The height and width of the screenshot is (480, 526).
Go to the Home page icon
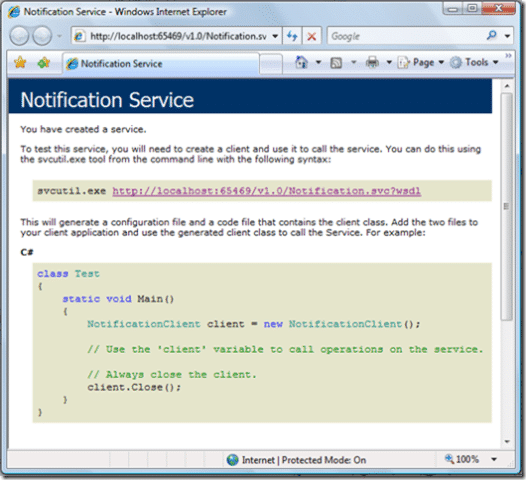coord(301,62)
